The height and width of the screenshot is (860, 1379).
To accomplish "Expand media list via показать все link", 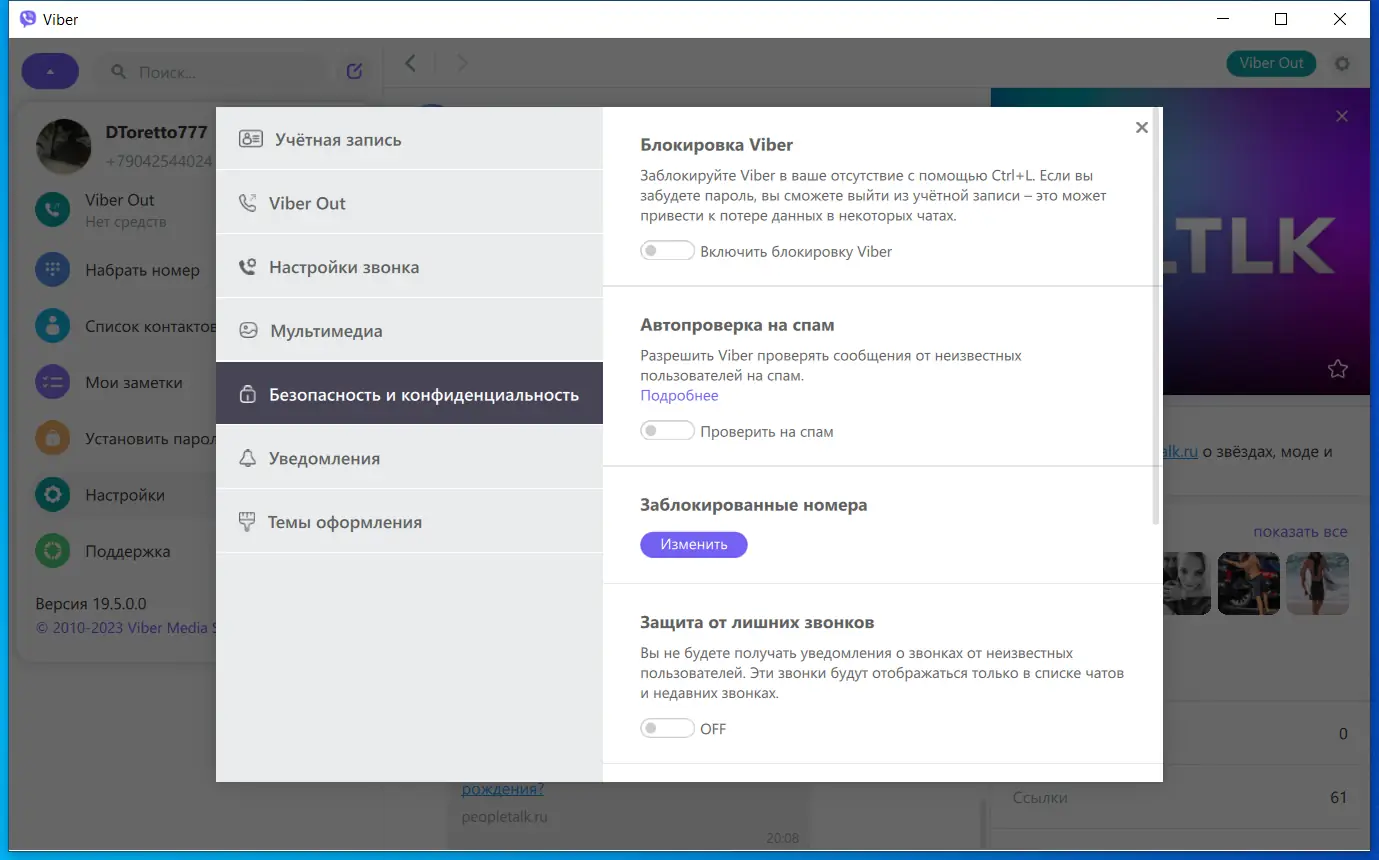I will point(1300,531).
